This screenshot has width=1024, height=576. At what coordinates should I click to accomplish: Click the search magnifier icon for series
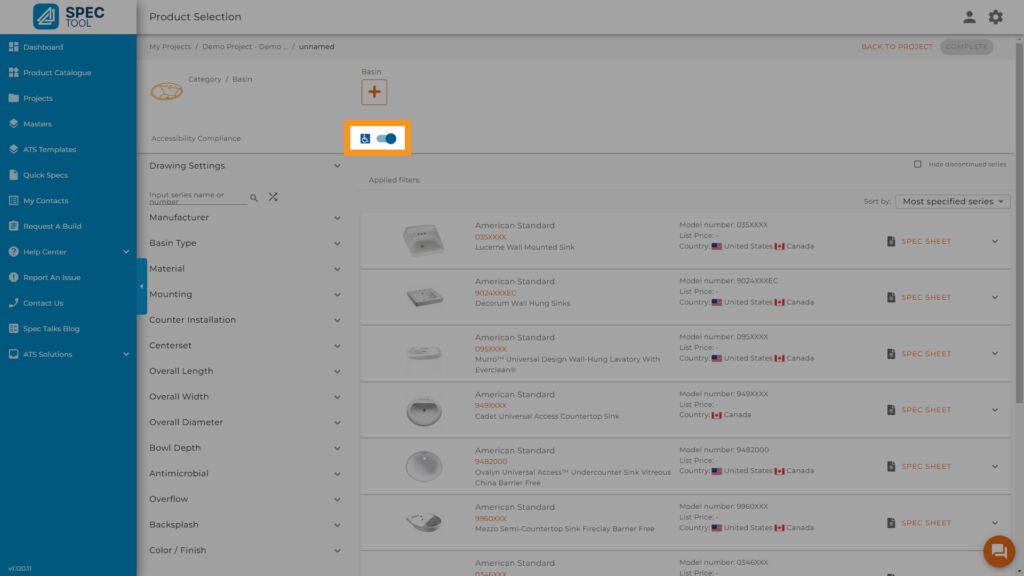254,198
